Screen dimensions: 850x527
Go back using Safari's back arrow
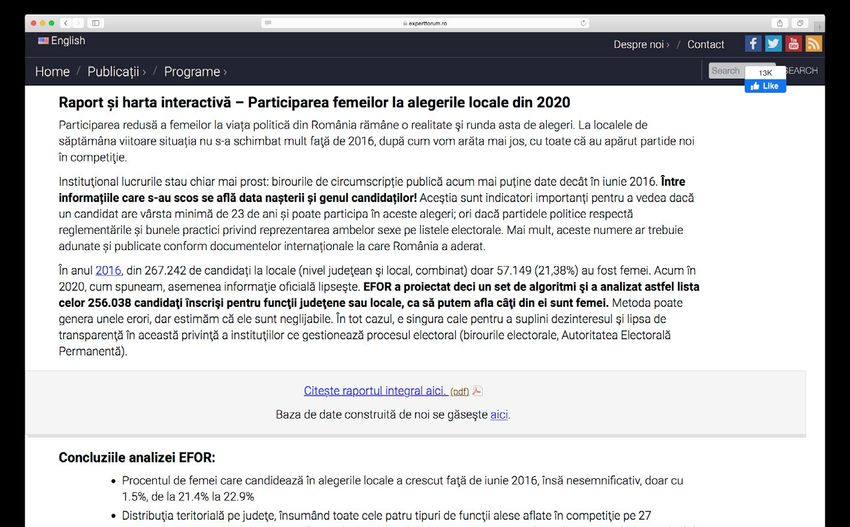pos(66,23)
